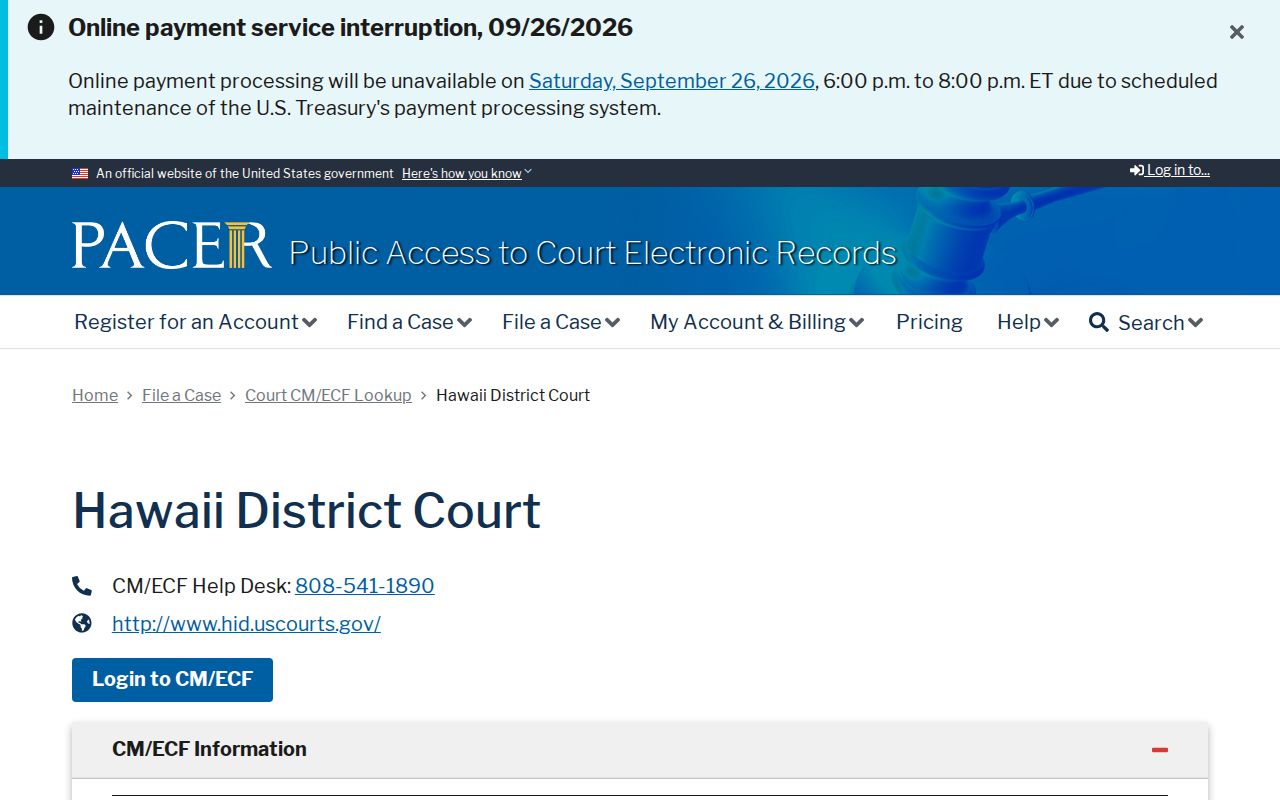Open Find a Case dropdown
This screenshot has height=800, width=1280.
409,322
